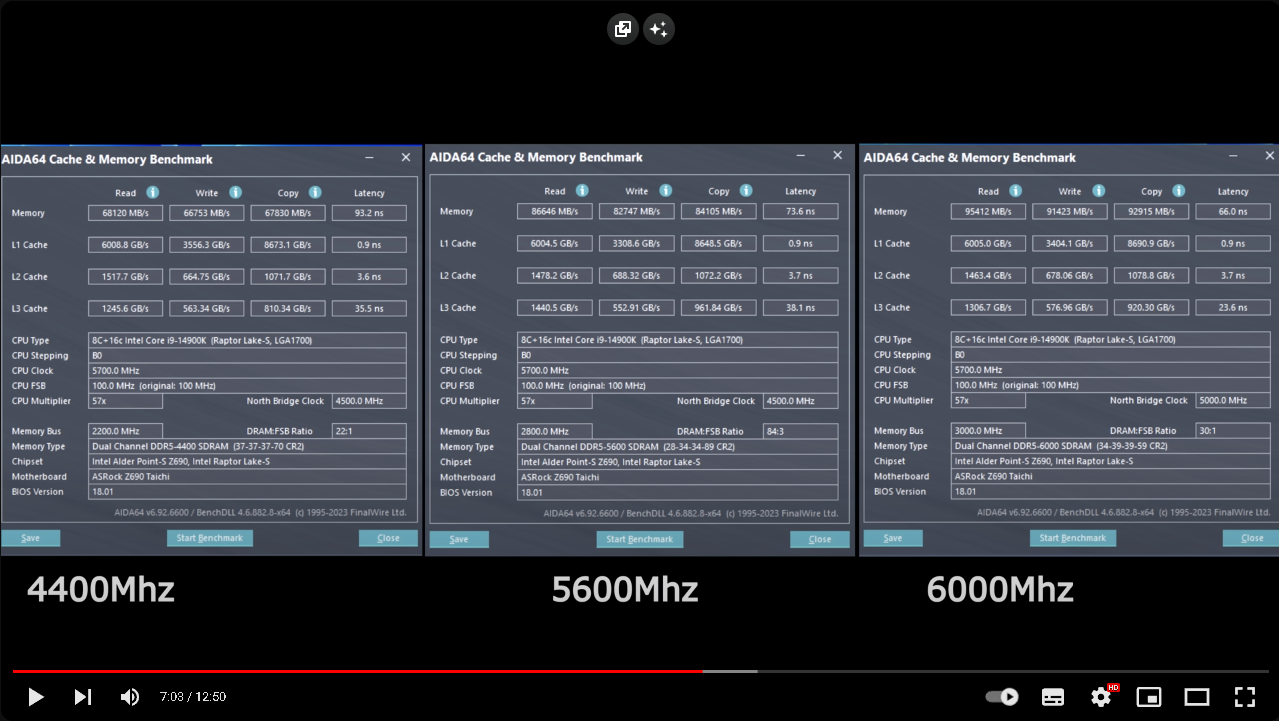Screen dimensions: 1279x721
Task: Click Save in the DDR5-5600 benchmark window
Action: point(459,539)
